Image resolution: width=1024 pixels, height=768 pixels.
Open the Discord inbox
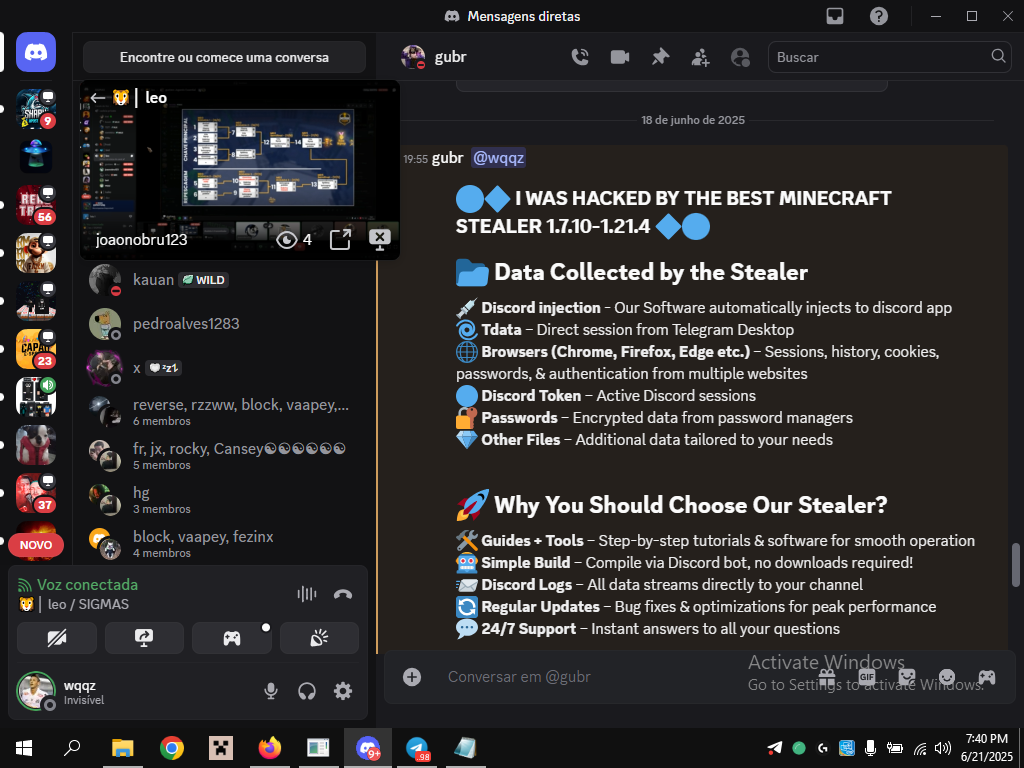(x=835, y=16)
